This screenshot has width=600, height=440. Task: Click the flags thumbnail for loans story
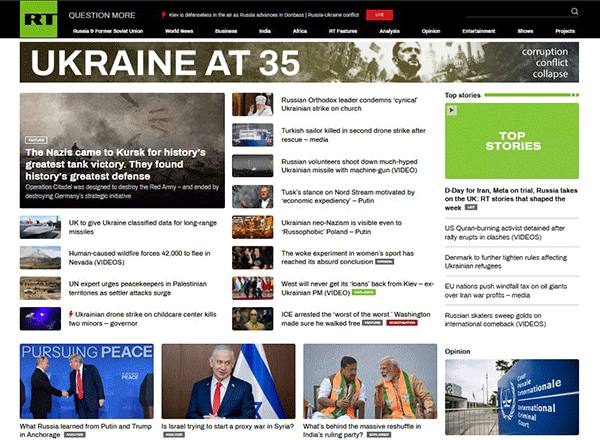point(253,288)
